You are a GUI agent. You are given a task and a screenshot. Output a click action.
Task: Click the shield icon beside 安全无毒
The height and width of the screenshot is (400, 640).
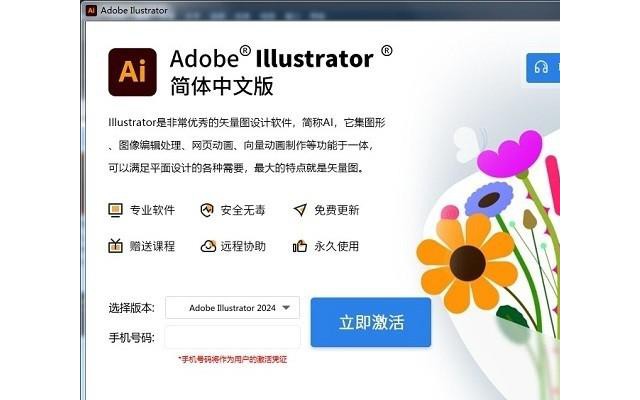click(x=207, y=210)
